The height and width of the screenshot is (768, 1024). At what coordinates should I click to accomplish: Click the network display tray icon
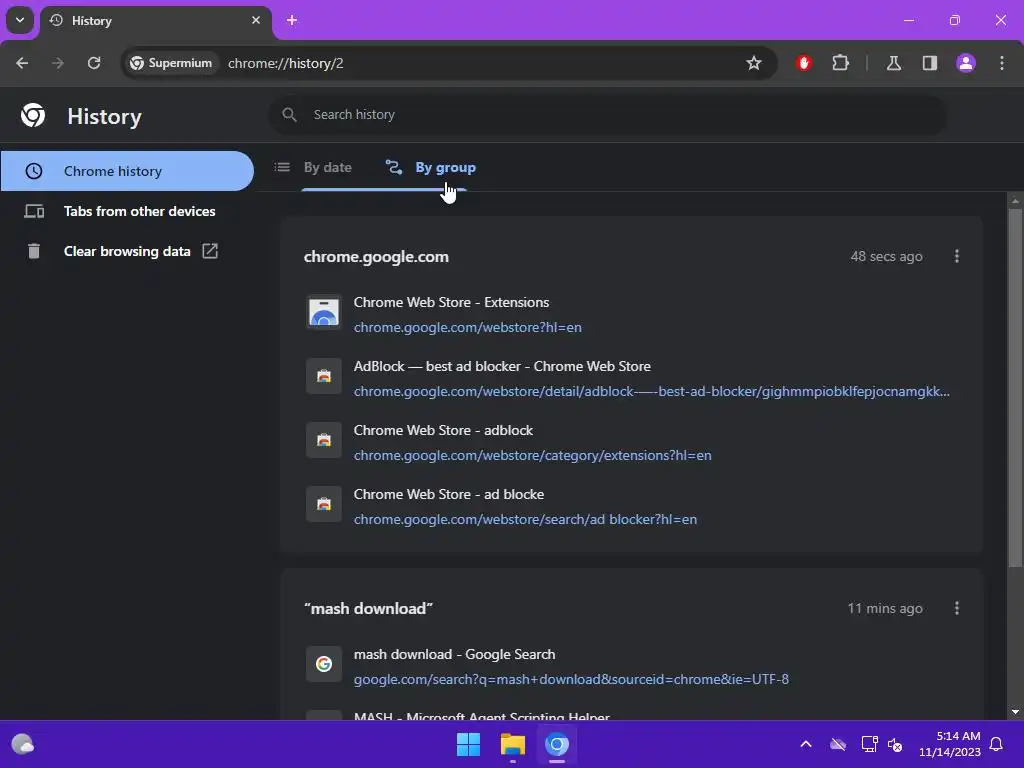coord(869,744)
